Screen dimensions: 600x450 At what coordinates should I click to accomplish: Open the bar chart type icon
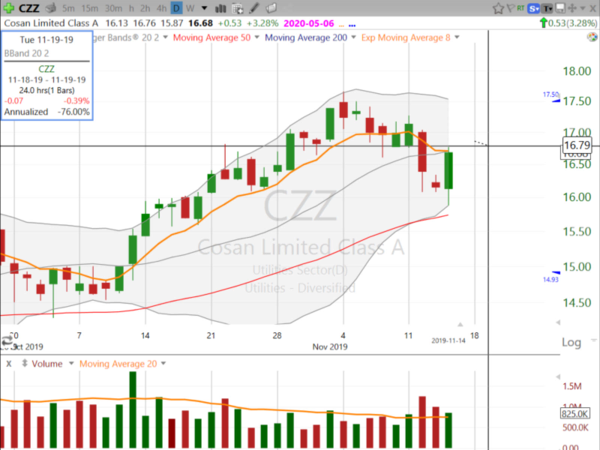[220, 8]
